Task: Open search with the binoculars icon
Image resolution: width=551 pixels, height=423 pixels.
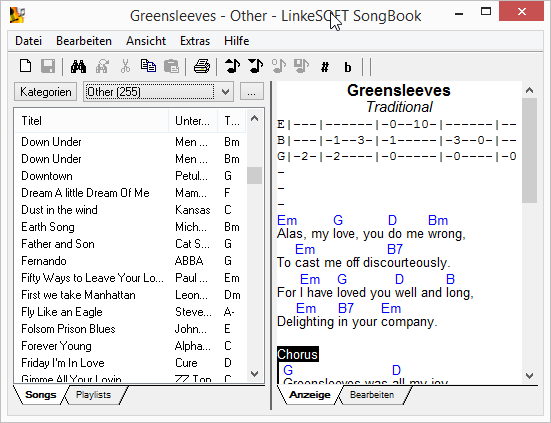Action: (x=78, y=66)
